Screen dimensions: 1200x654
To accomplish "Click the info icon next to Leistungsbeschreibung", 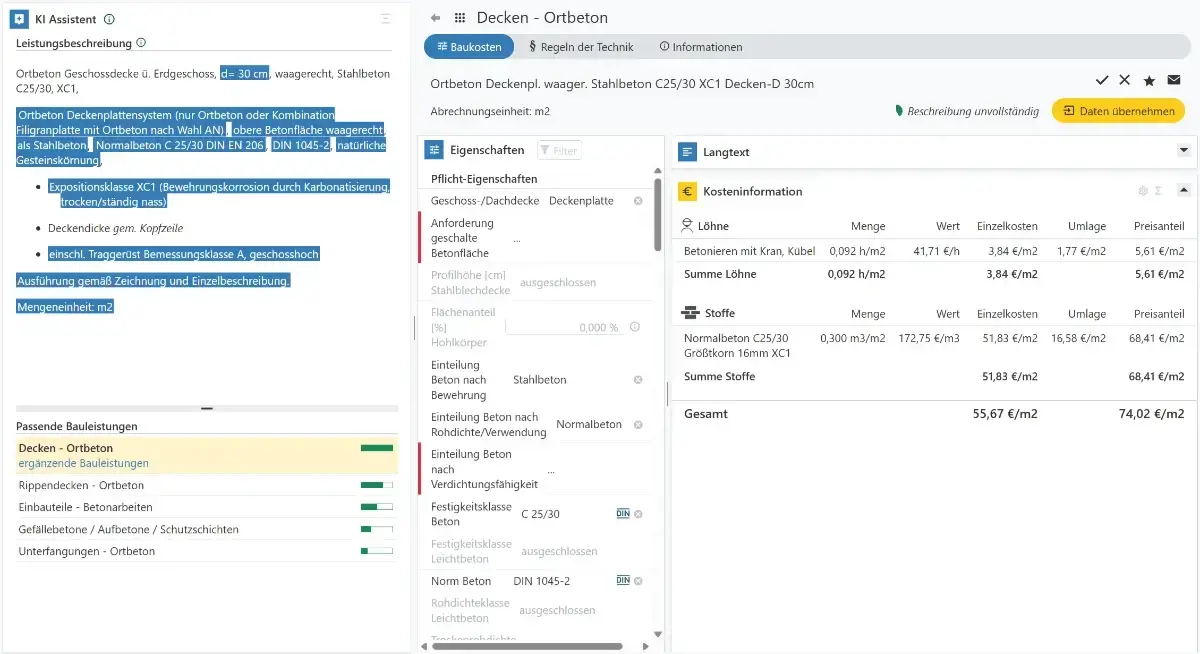I will tap(141, 43).
